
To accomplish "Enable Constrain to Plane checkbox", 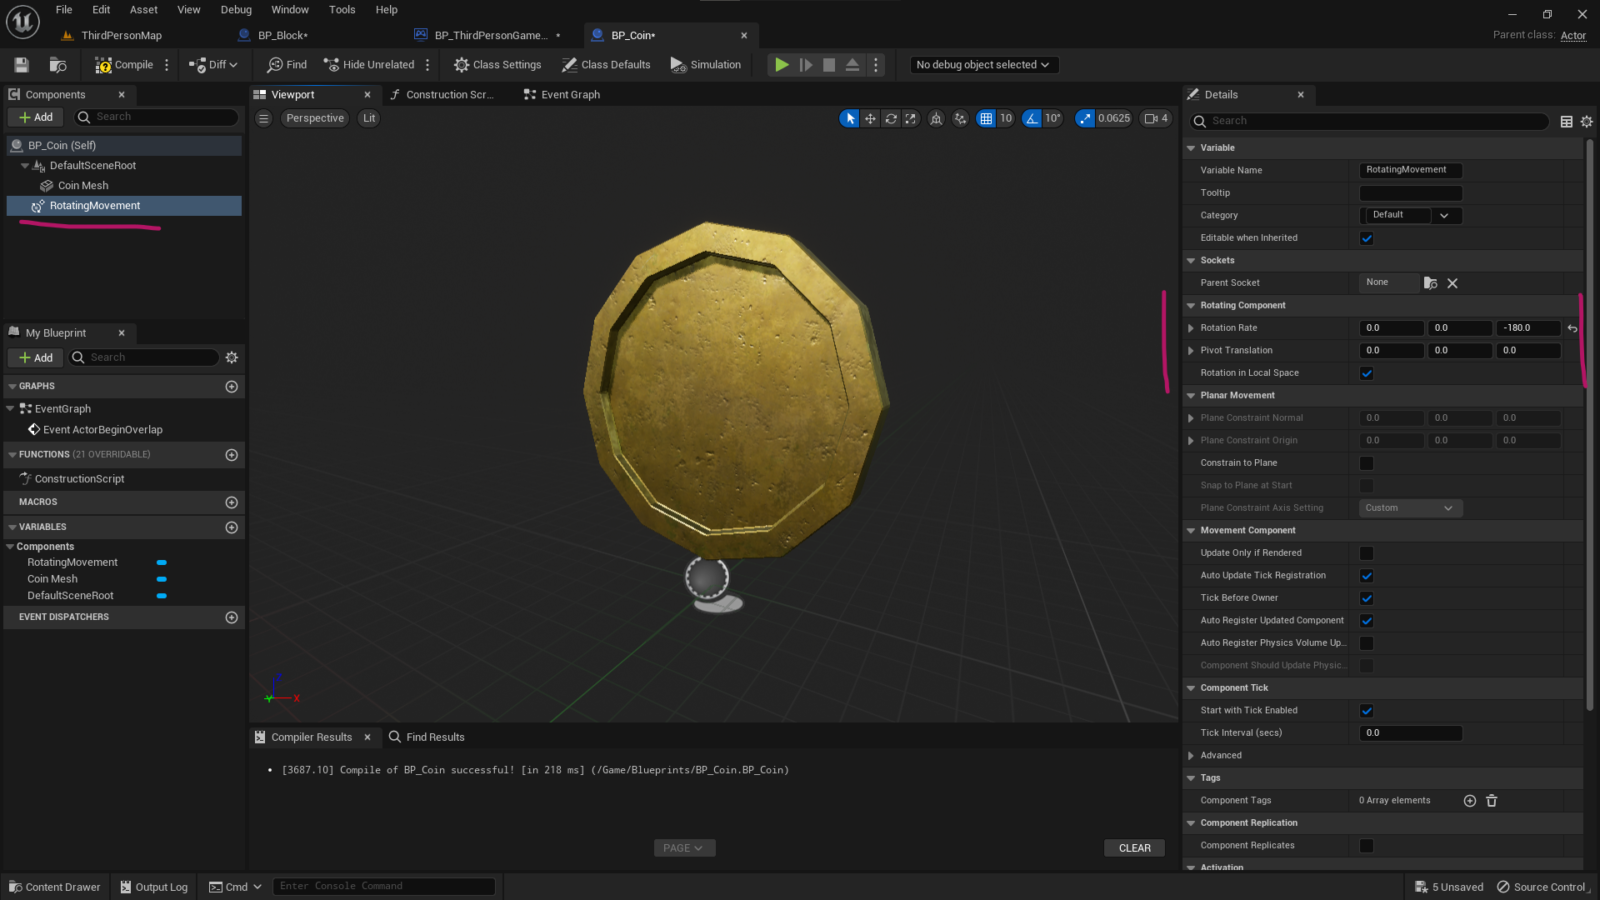I will point(1366,463).
